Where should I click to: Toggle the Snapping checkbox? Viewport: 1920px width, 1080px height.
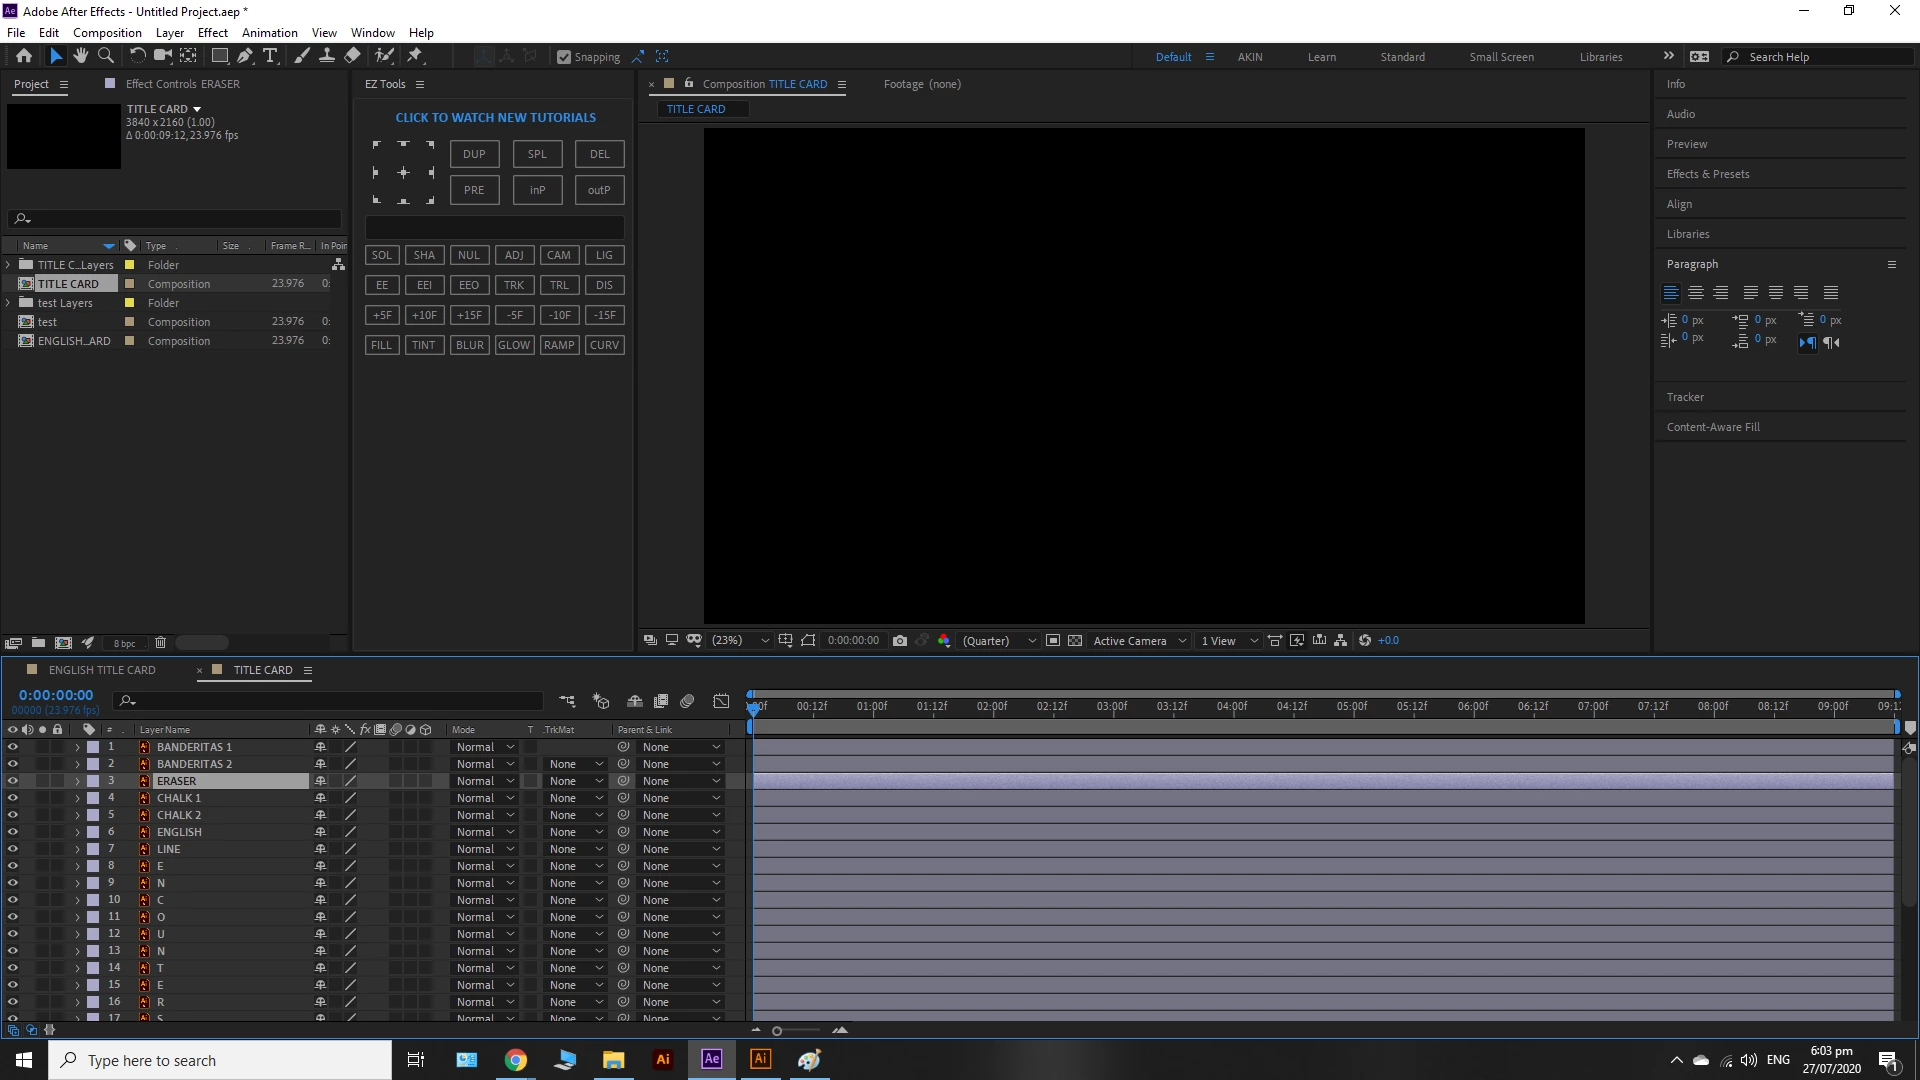click(564, 57)
